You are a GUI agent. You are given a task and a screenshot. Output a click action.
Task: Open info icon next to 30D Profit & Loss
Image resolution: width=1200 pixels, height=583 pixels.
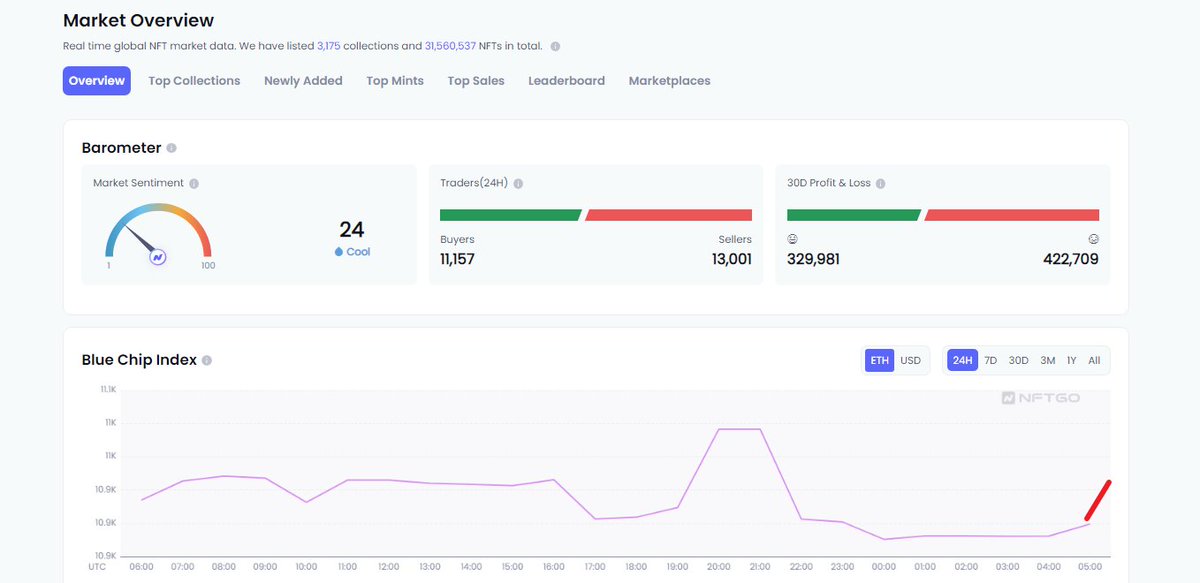[880, 184]
